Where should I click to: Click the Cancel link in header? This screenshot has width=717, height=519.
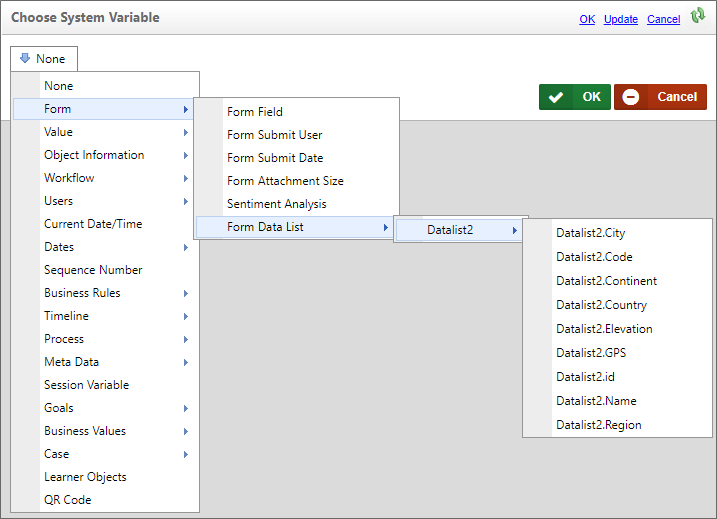[663, 19]
